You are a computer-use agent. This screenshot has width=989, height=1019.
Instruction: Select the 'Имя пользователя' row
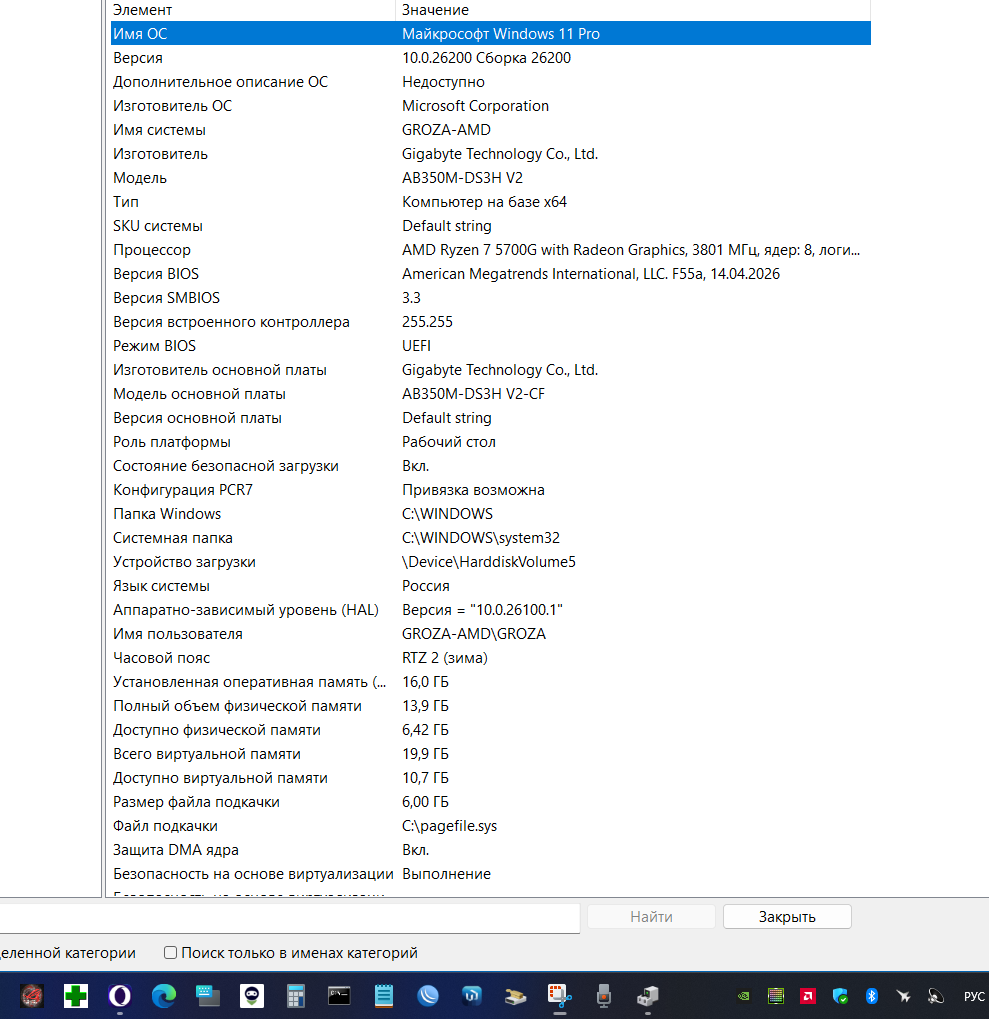[491, 635]
